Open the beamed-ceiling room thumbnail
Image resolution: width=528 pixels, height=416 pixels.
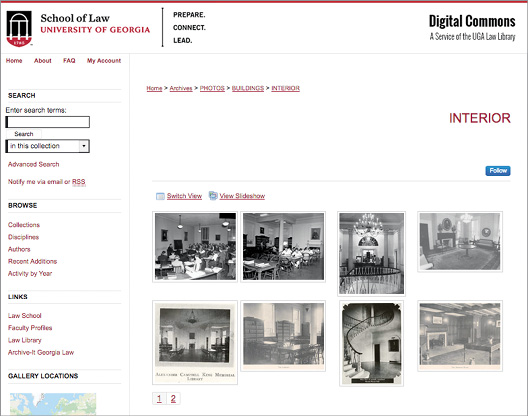(460, 336)
